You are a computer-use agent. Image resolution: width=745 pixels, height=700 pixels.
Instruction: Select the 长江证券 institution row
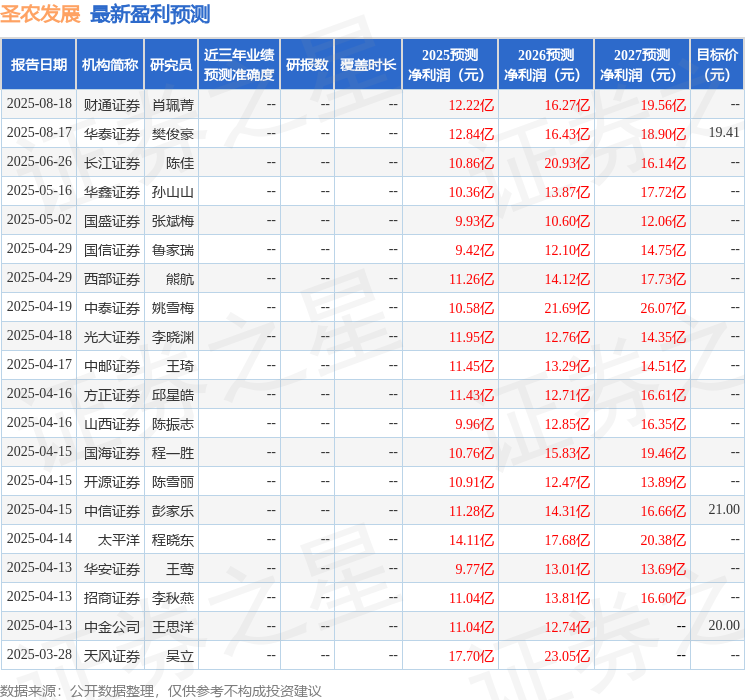[x=111, y=162]
